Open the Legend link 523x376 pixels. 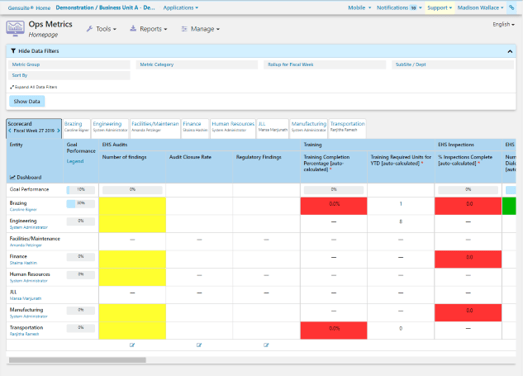[75, 161]
